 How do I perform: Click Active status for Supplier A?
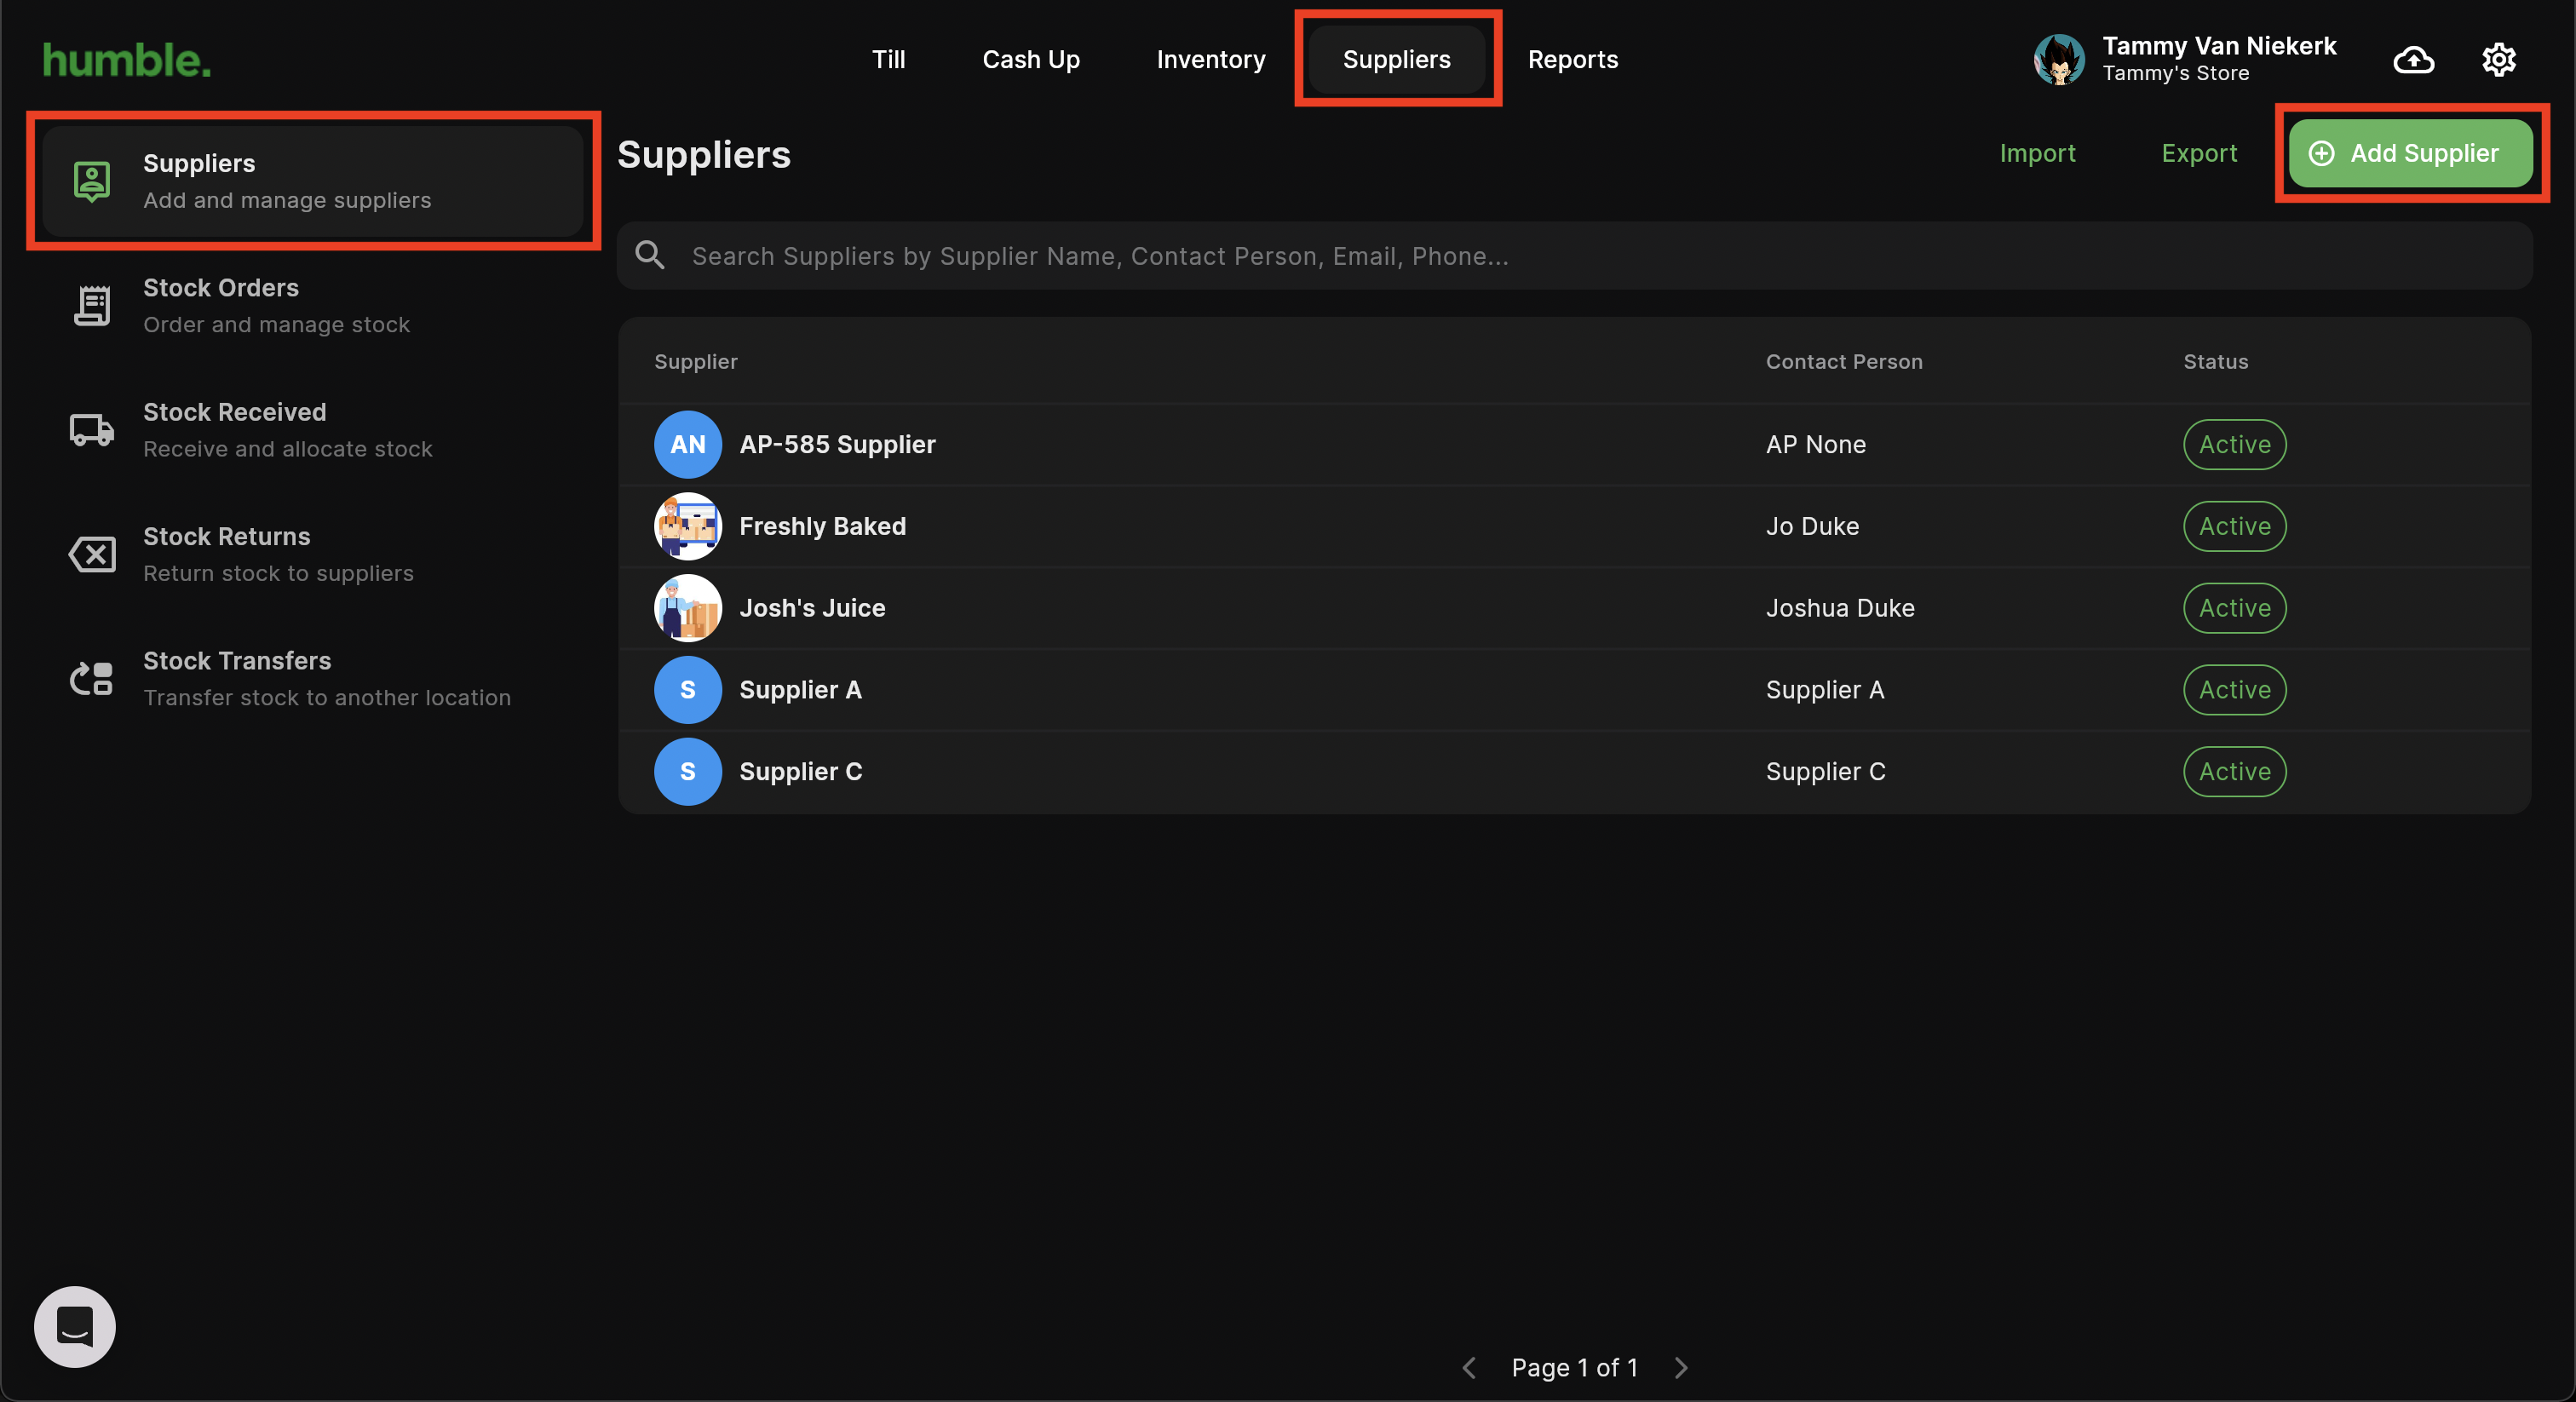point(2235,690)
